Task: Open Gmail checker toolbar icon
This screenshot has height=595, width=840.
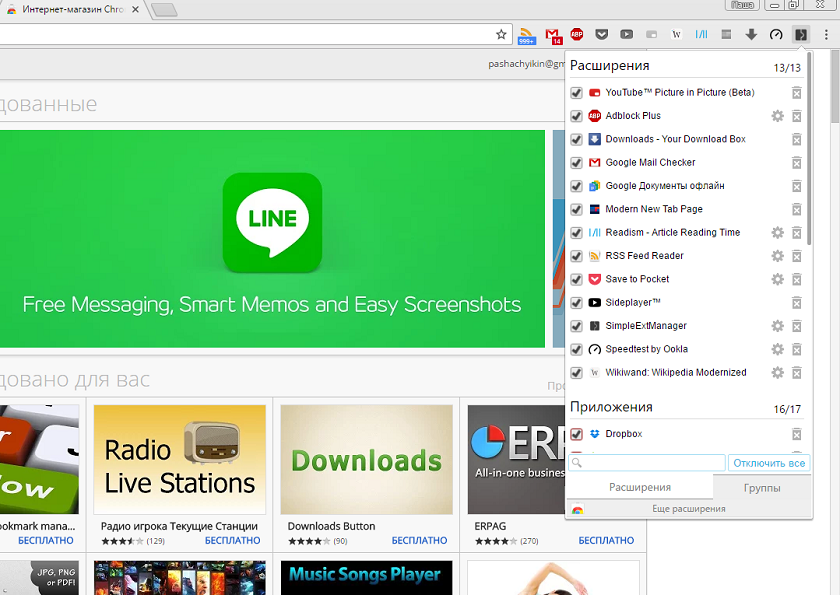Action: pyautogui.click(x=552, y=35)
